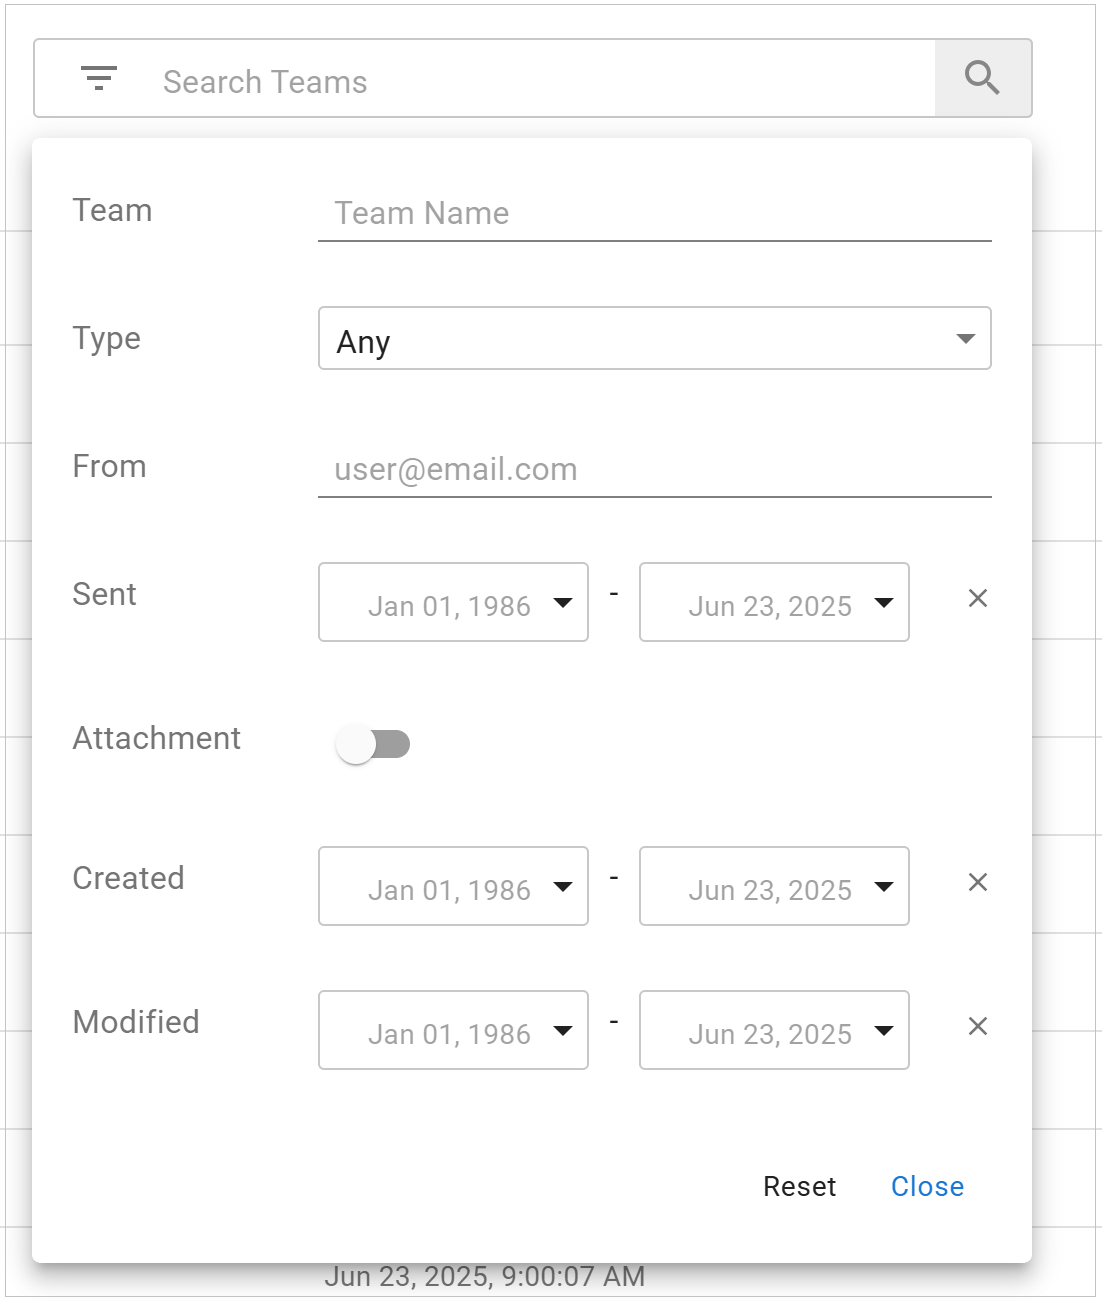Viewport: 1102px width, 1301px height.
Task: Open the Modified start date picker
Action: click(x=453, y=1030)
